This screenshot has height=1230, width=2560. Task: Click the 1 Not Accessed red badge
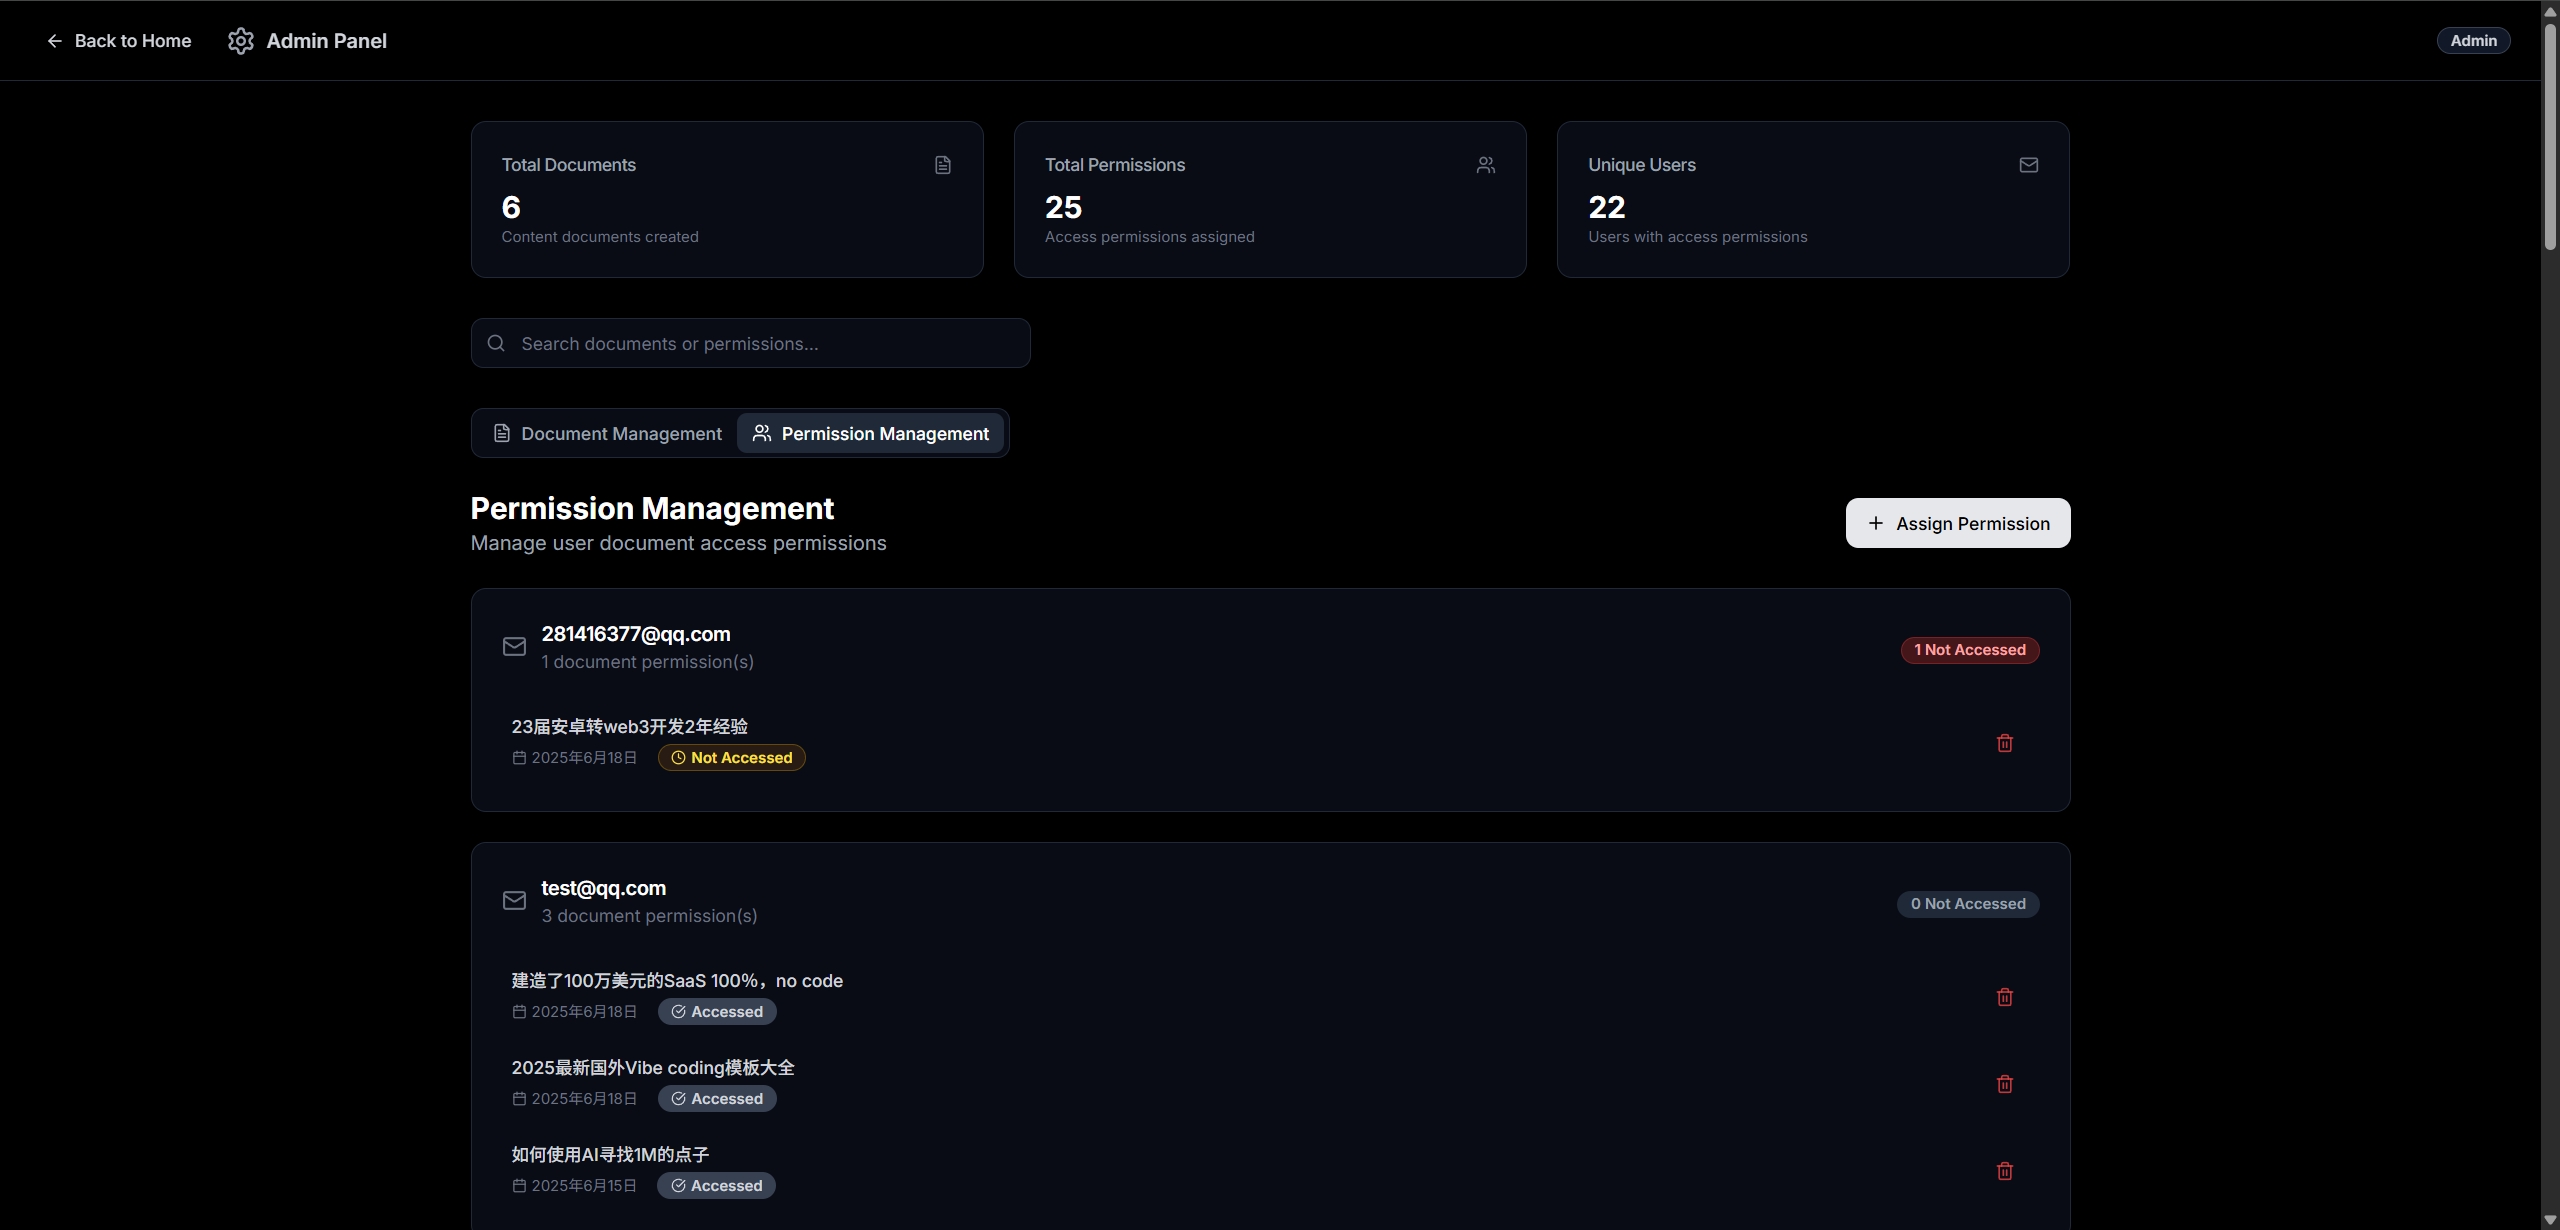pos(1969,650)
